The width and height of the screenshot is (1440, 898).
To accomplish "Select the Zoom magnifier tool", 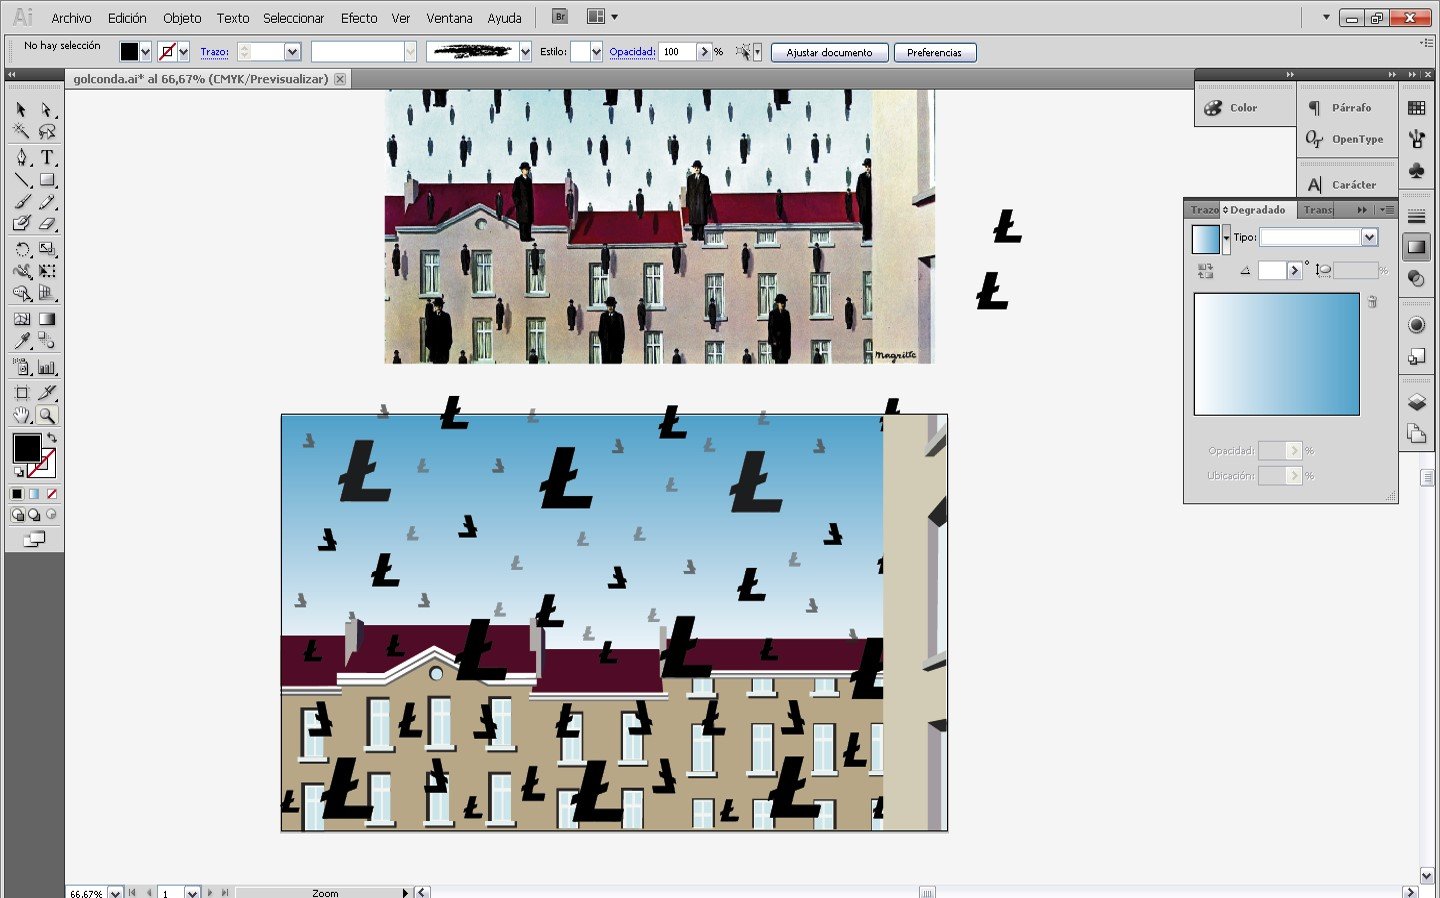I will tap(47, 415).
